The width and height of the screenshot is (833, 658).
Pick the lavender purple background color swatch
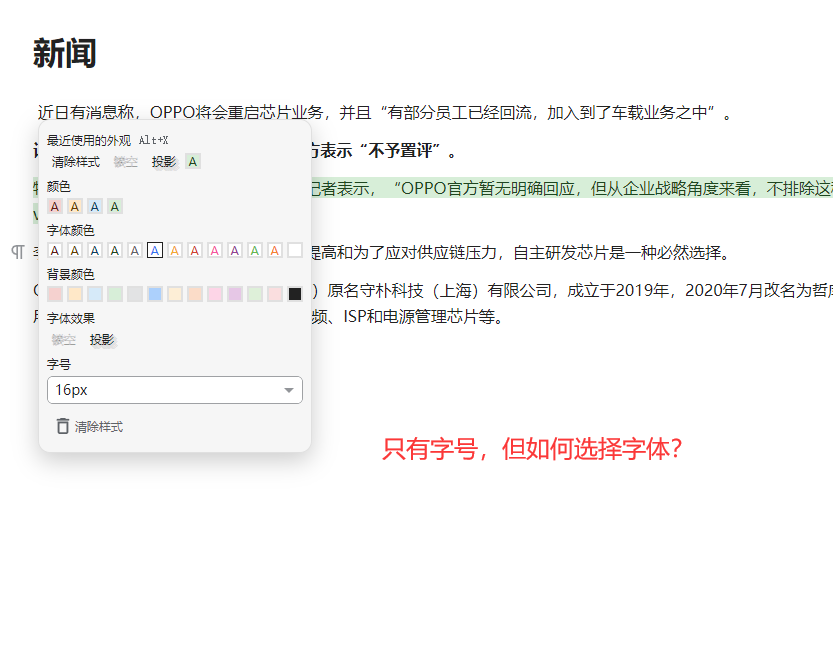pos(235,294)
